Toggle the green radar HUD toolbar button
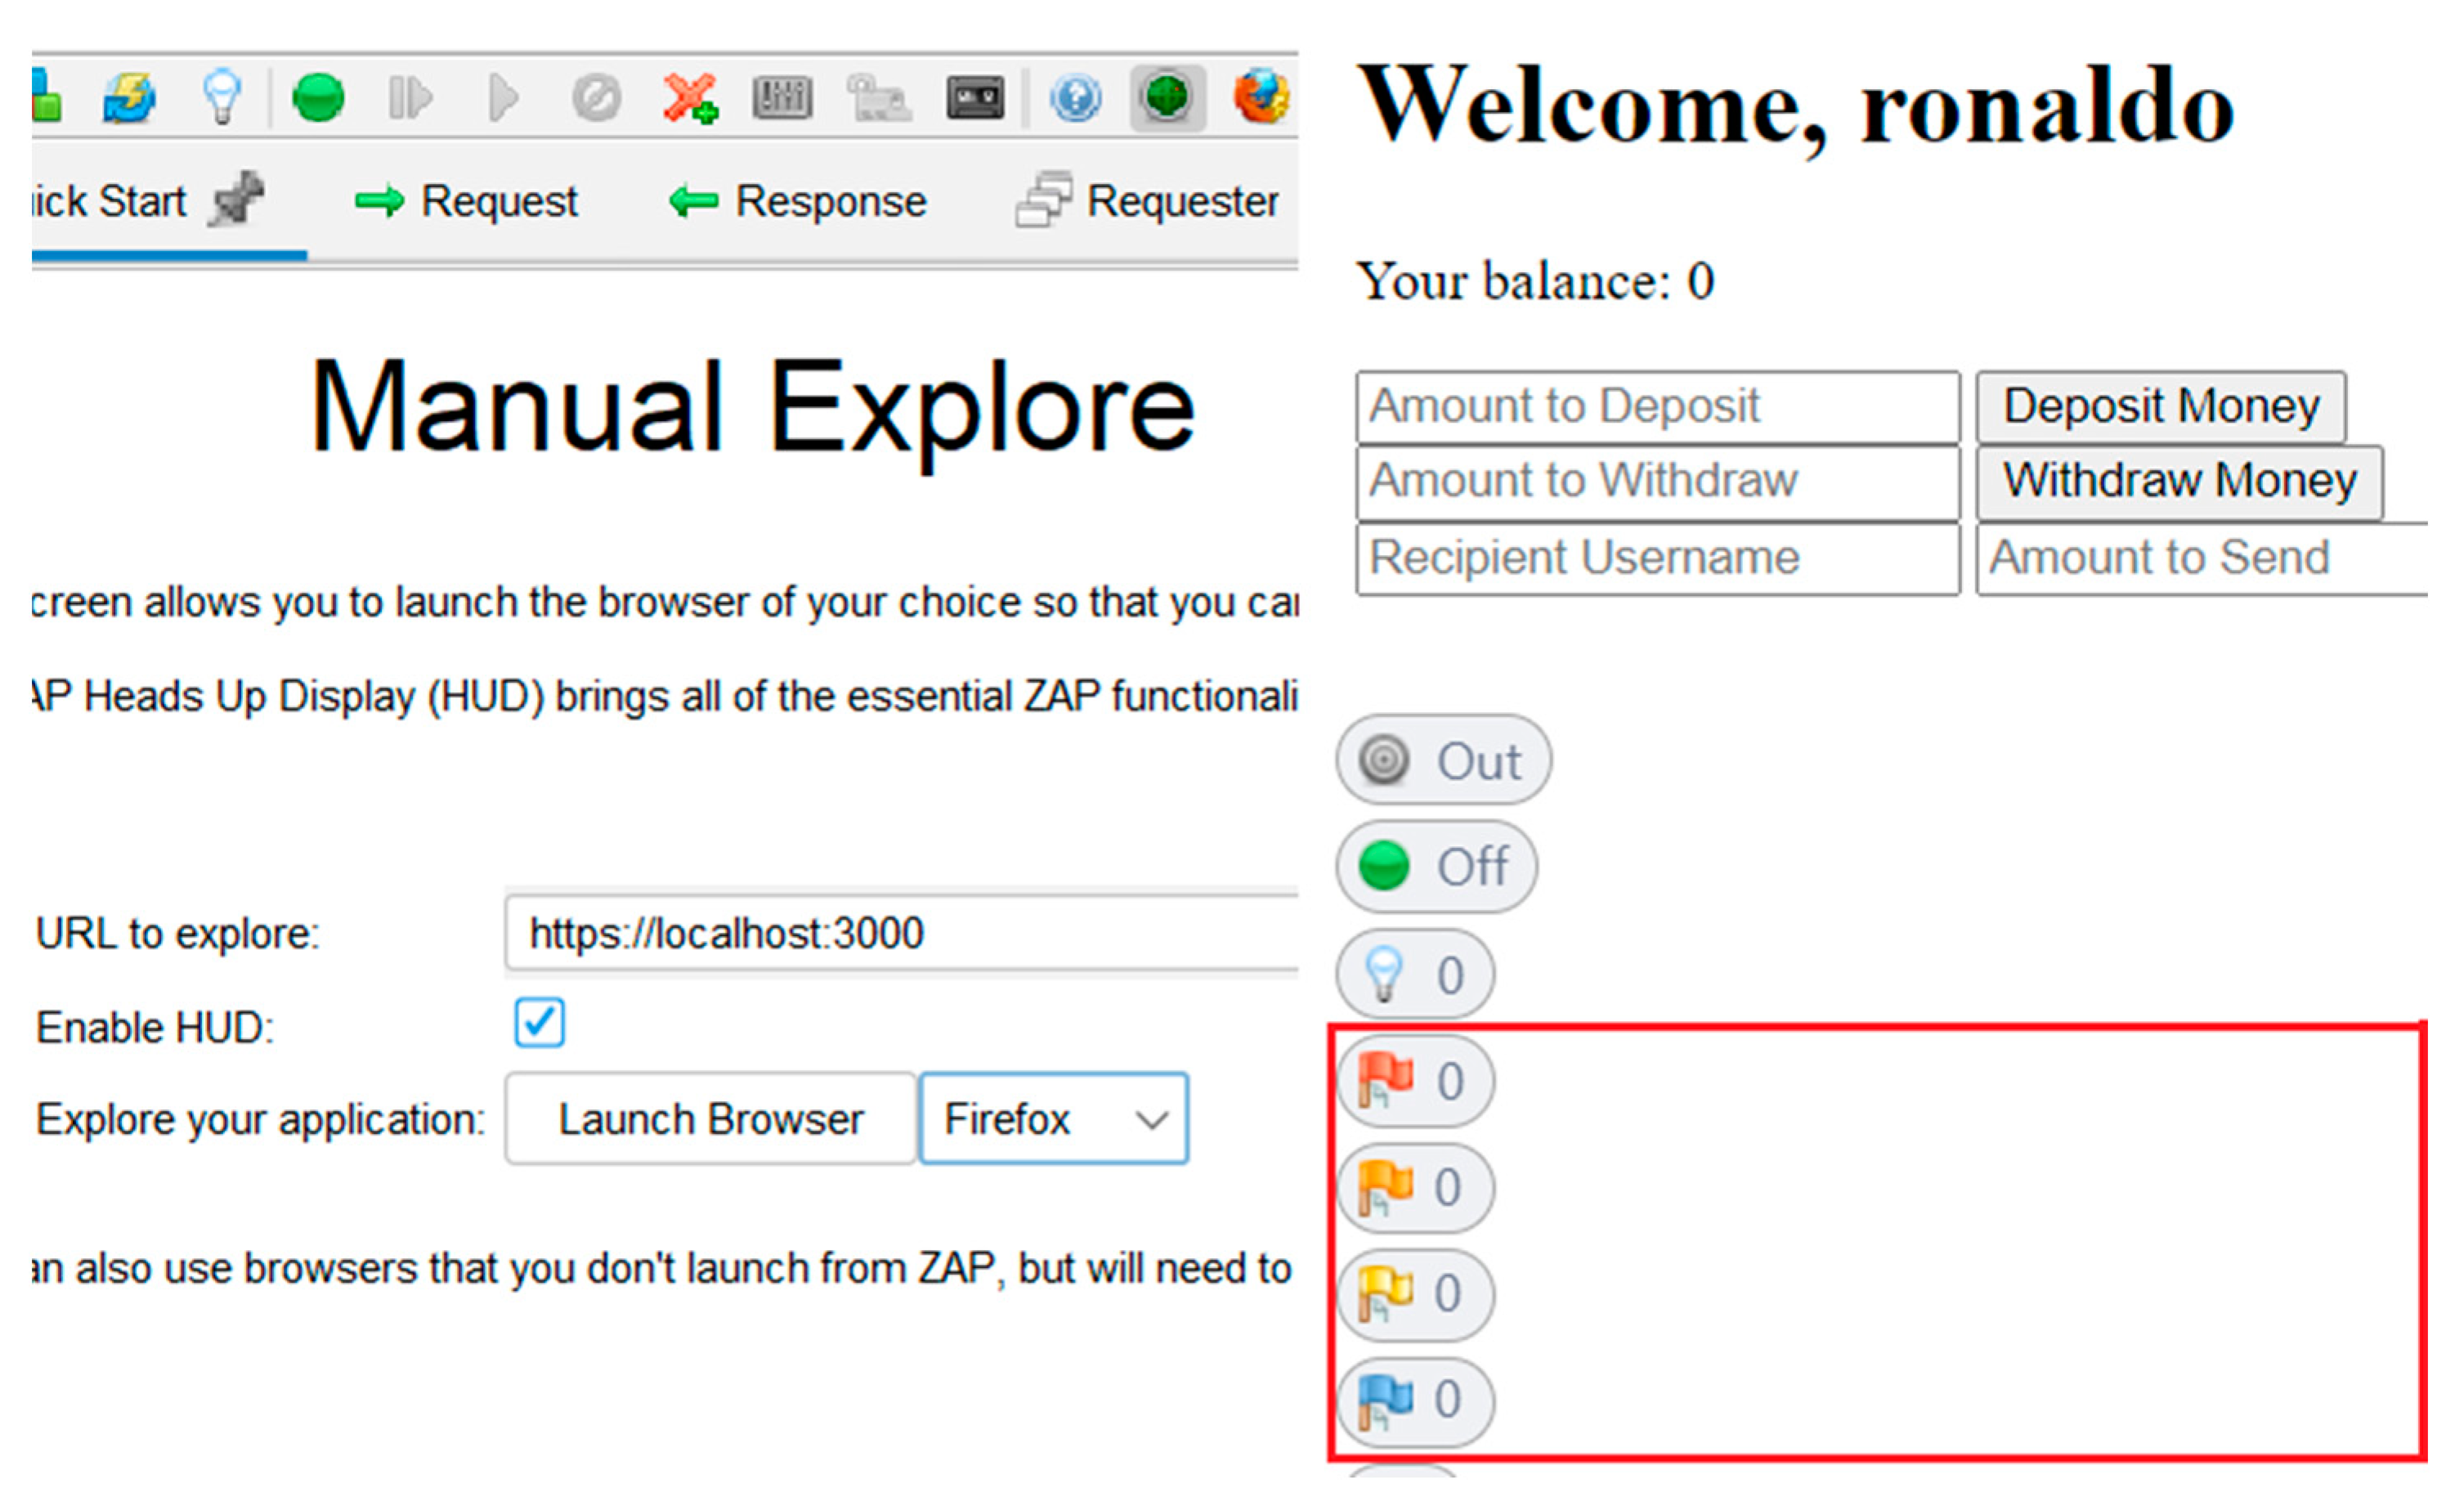This screenshot has width=2464, height=1501. (1167, 97)
